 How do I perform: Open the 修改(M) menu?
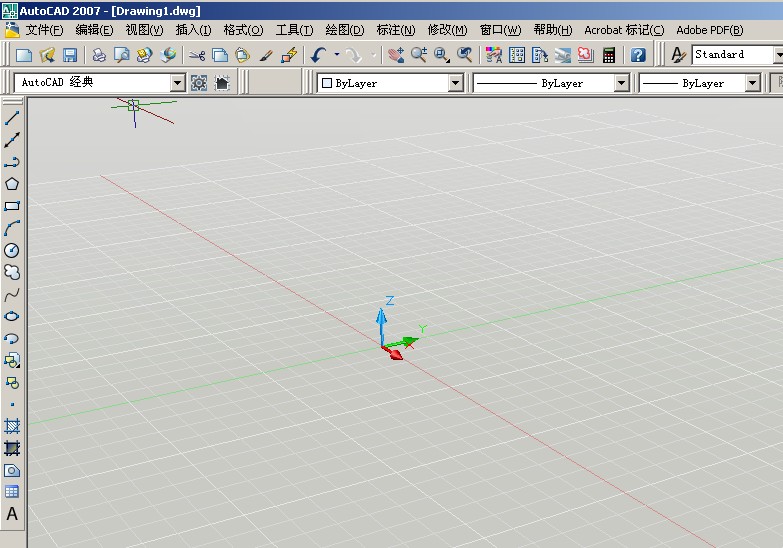[447, 30]
